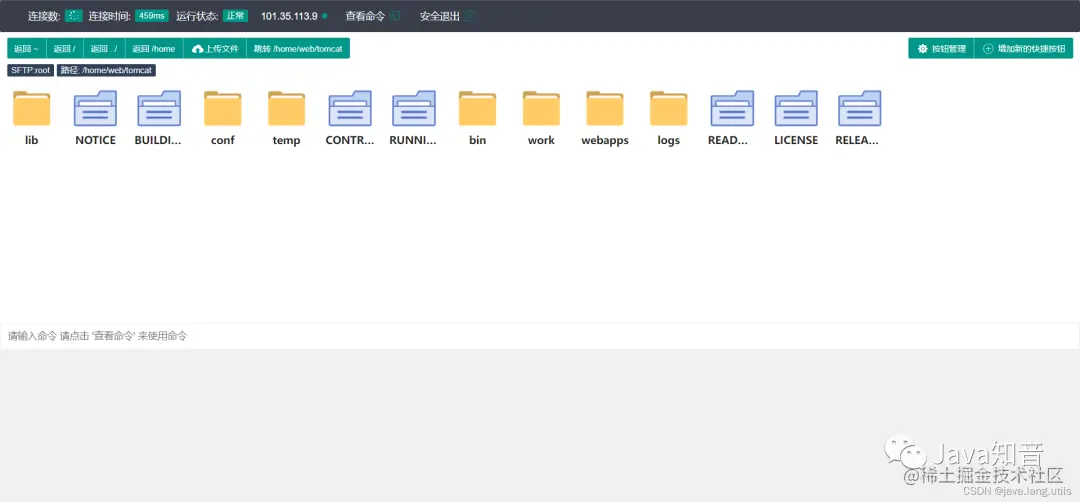Click the 连接数 spinner badge
Screen dimensions: 1080x502
pyautogui.click(x=74, y=16)
